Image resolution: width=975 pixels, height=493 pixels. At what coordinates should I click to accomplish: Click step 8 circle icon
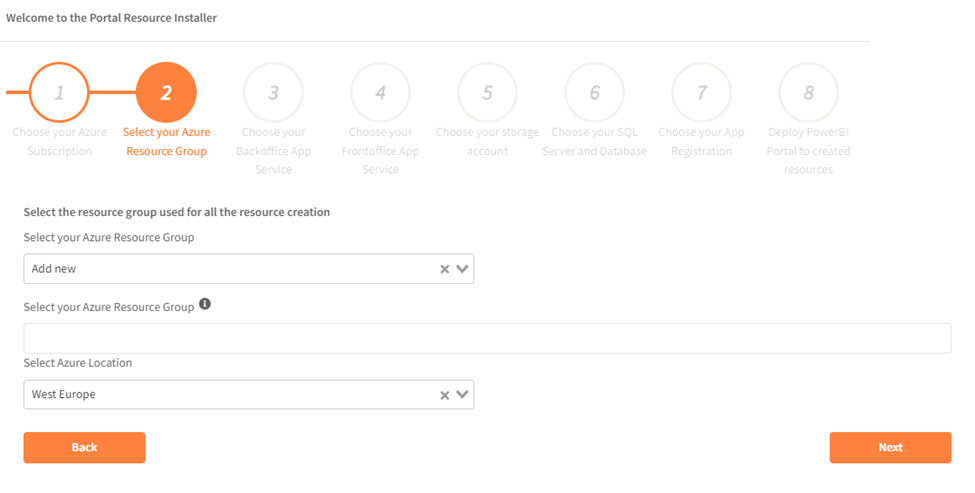(x=808, y=93)
